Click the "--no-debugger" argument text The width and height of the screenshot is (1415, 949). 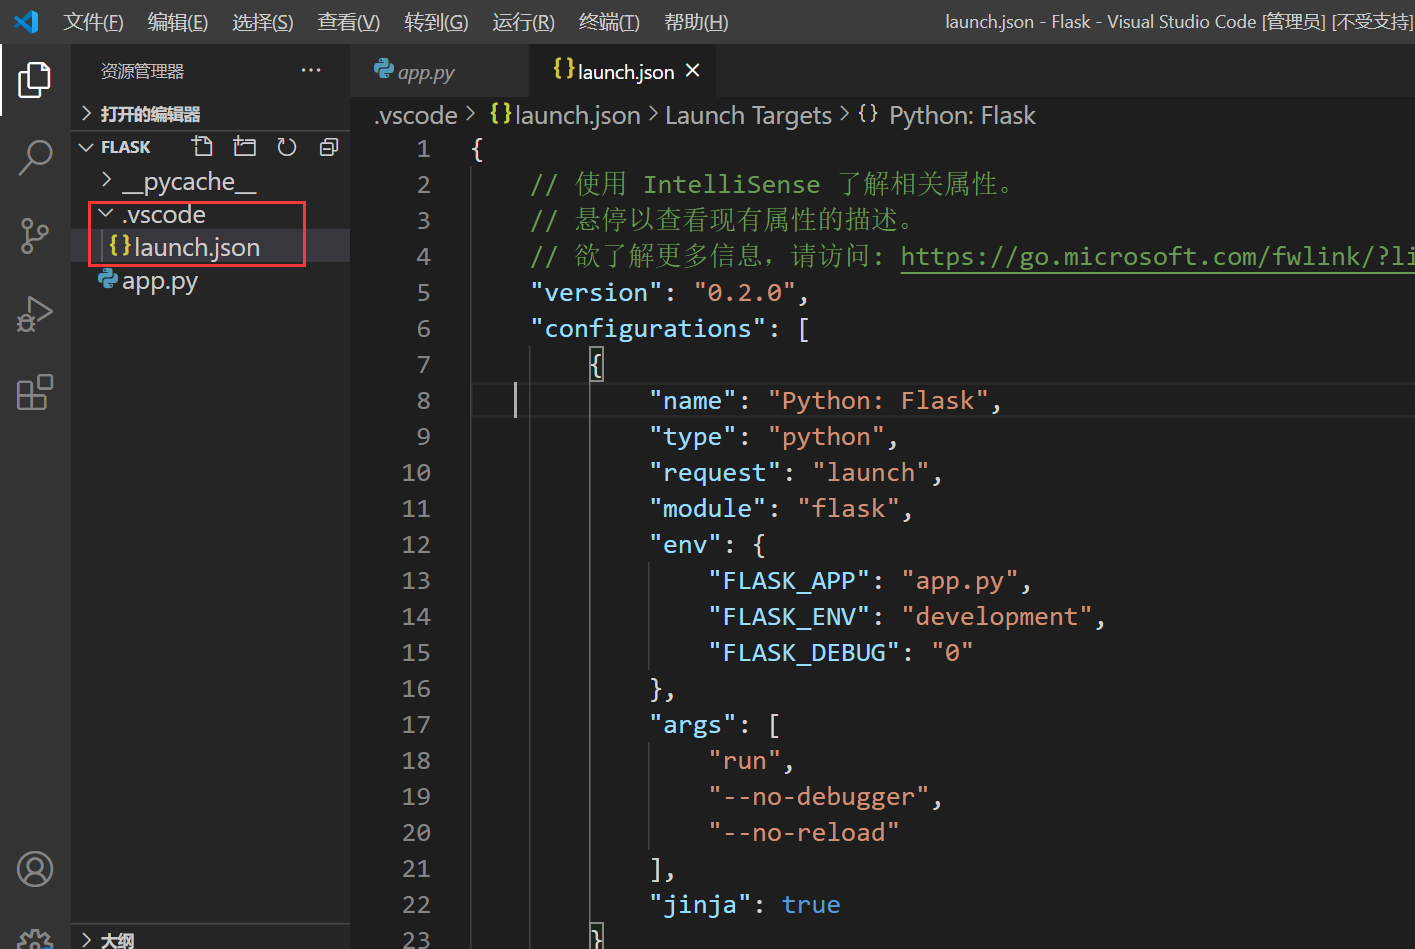(819, 796)
